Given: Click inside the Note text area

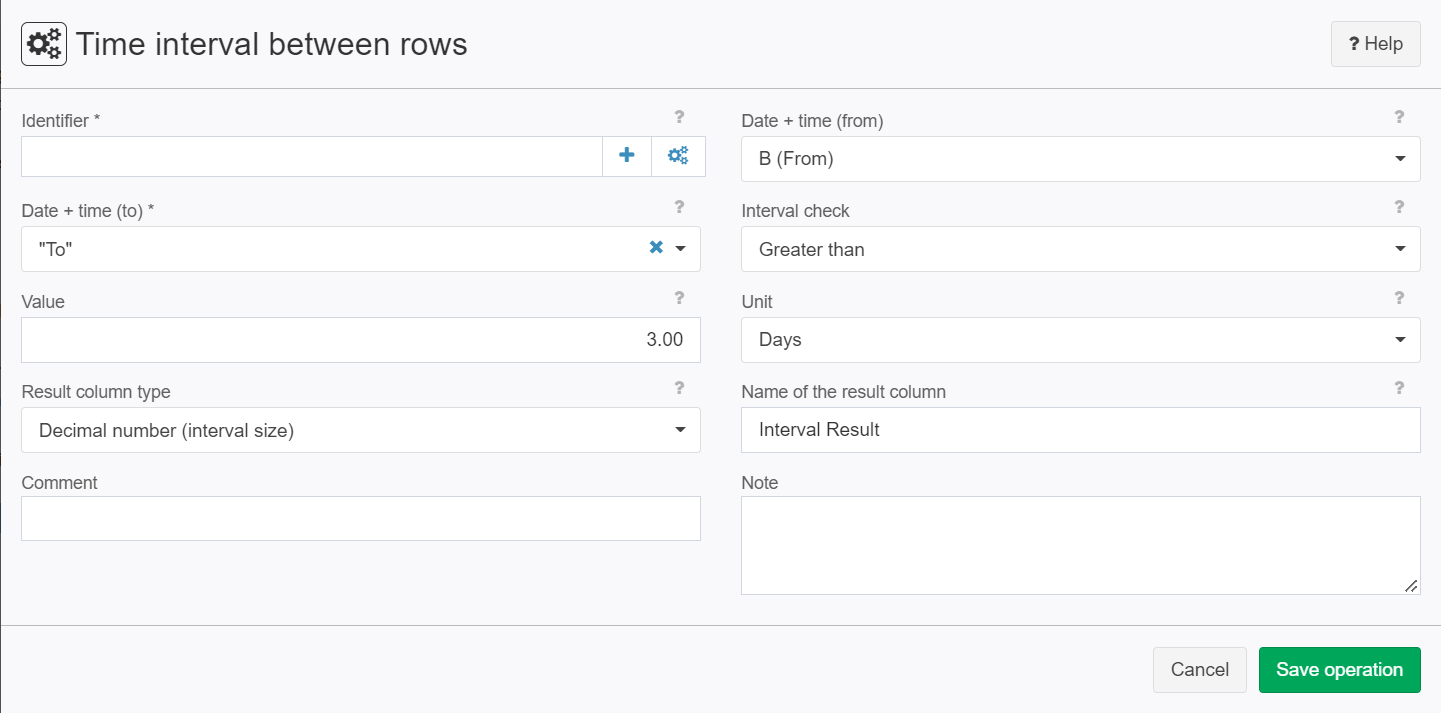Looking at the screenshot, I should 1080,545.
